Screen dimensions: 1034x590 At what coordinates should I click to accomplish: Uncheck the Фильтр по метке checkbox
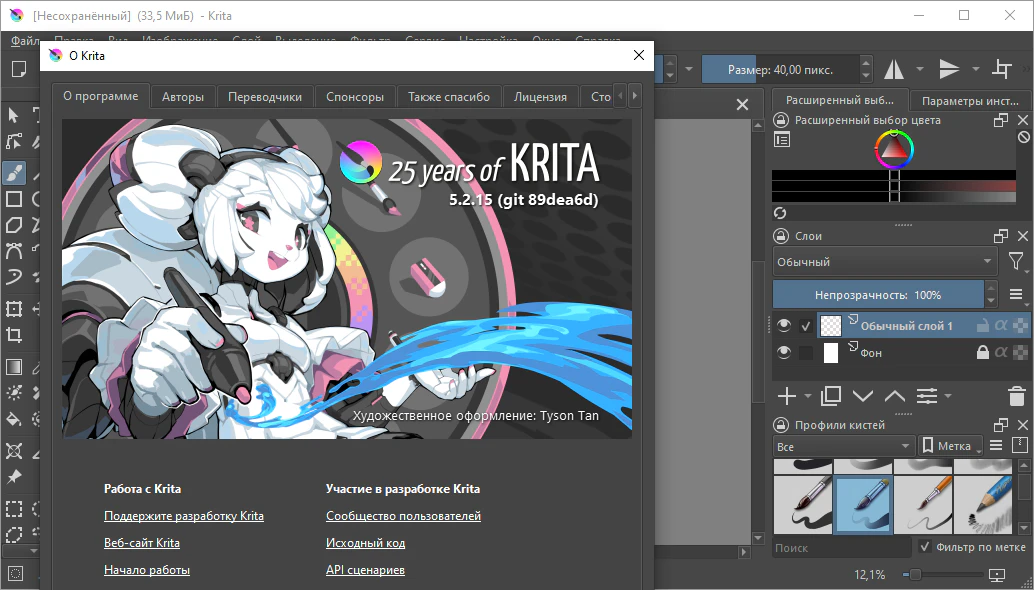click(925, 547)
